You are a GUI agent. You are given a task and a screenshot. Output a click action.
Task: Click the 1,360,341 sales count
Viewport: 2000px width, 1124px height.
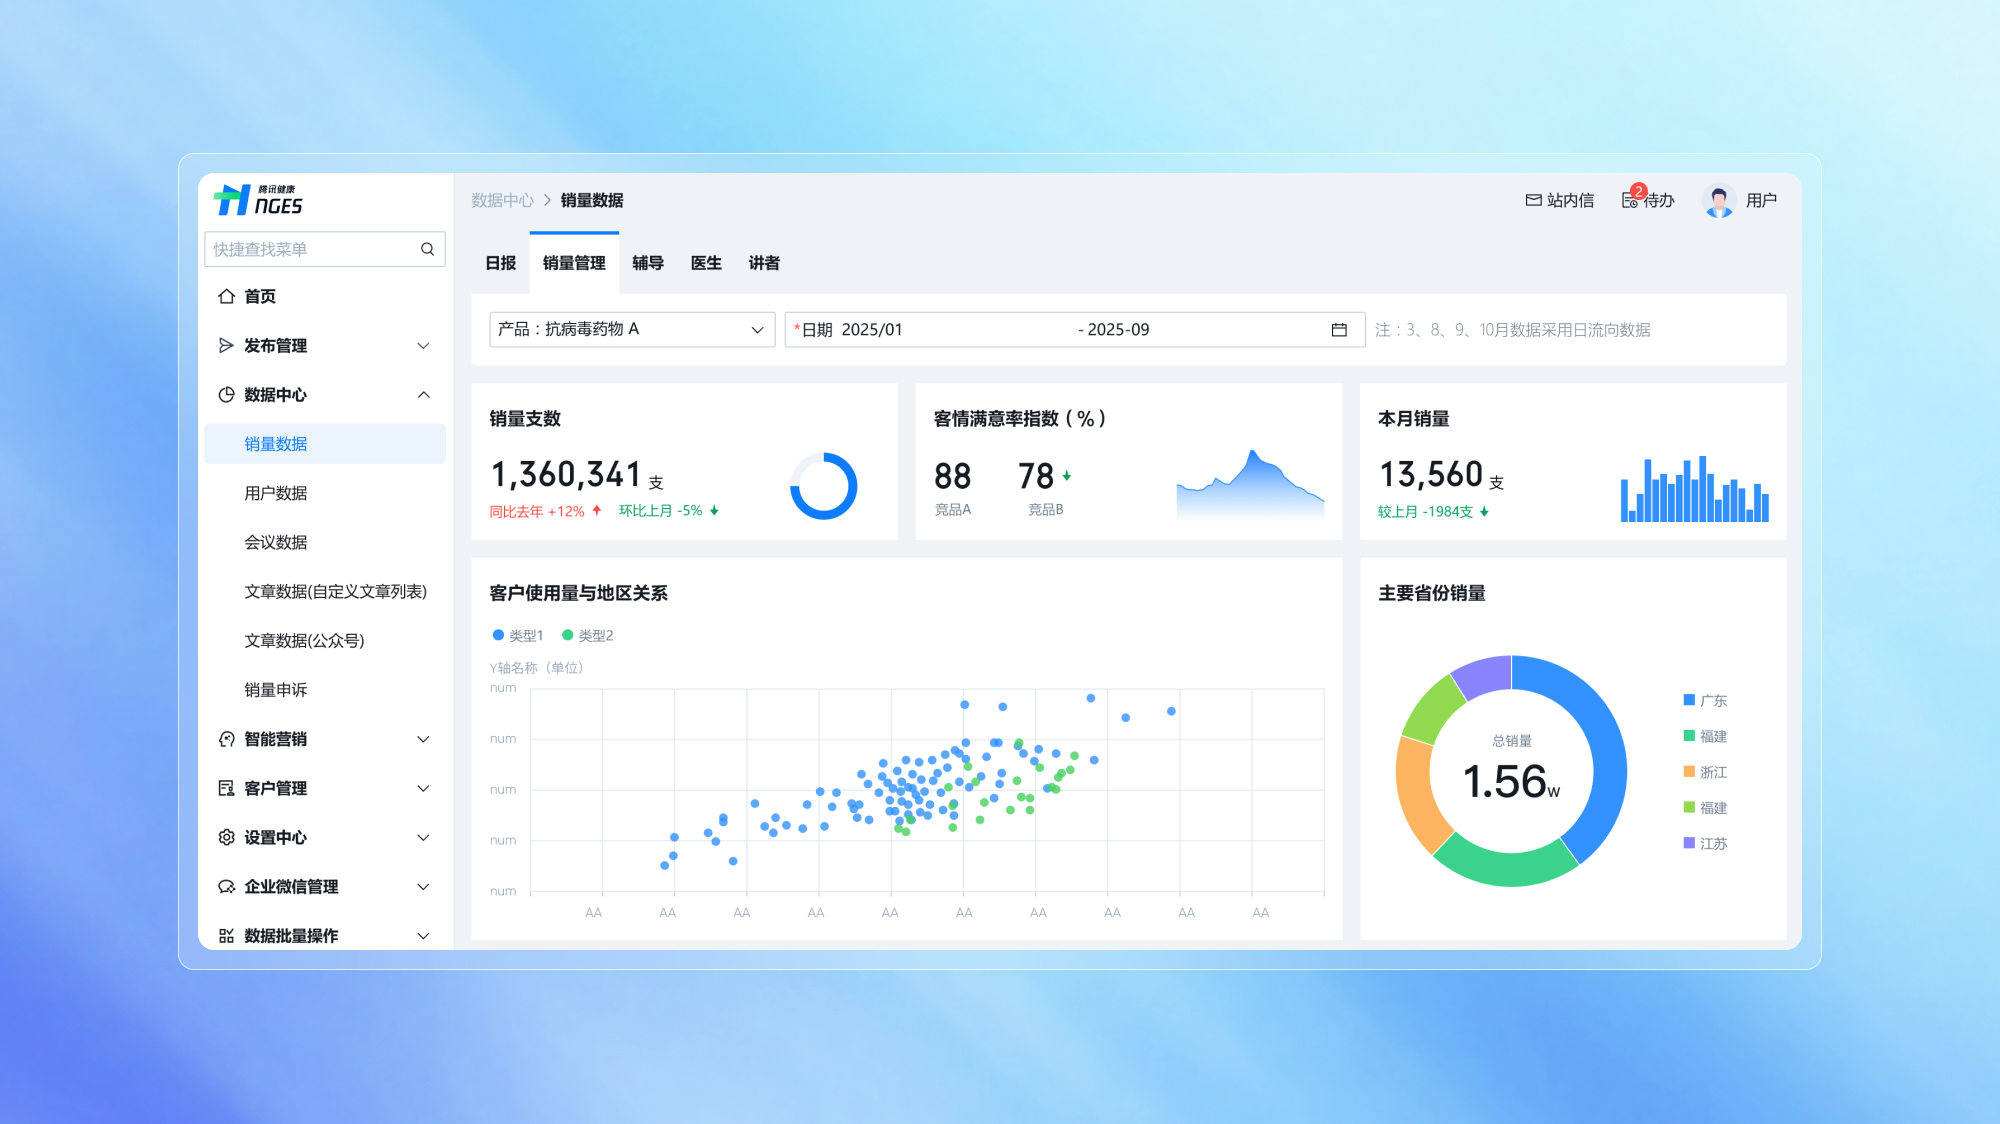pyautogui.click(x=566, y=474)
